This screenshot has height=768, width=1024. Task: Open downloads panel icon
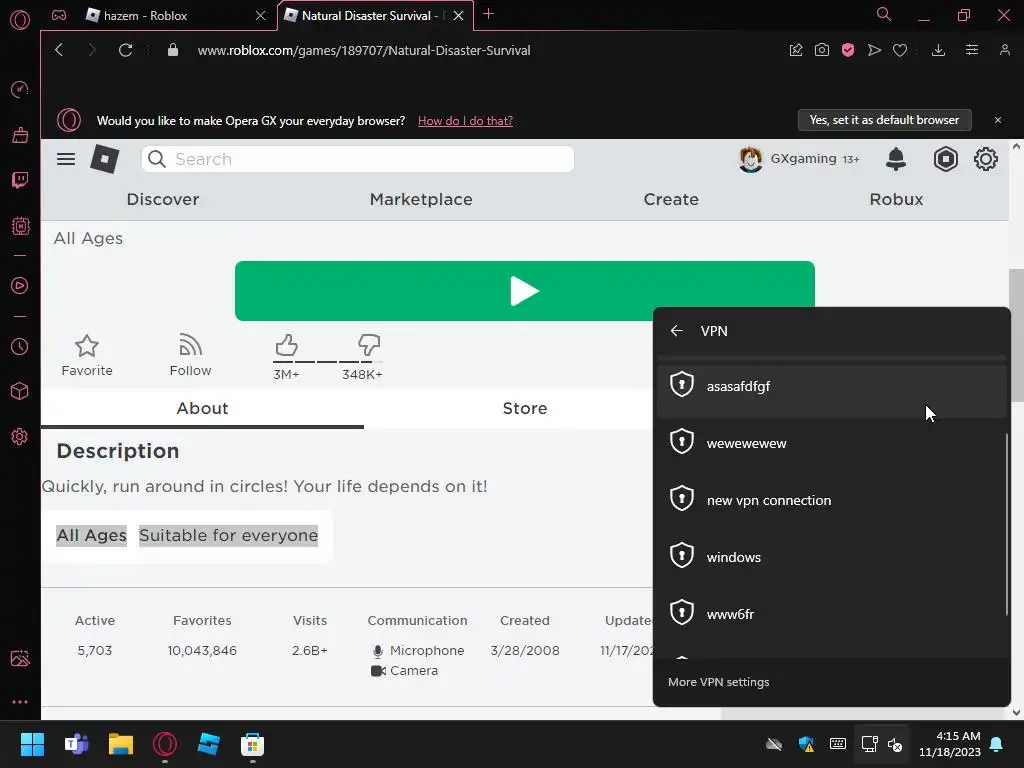[938, 50]
